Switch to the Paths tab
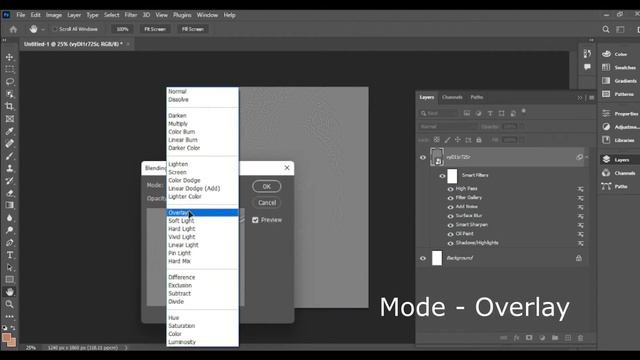 pyautogui.click(x=476, y=97)
